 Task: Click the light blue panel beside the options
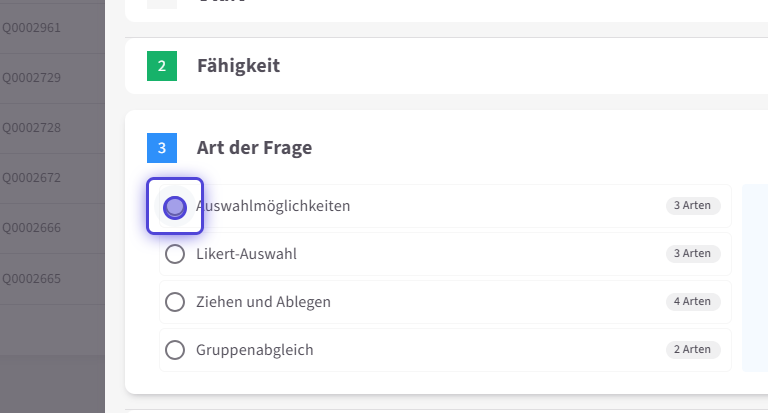click(x=754, y=278)
